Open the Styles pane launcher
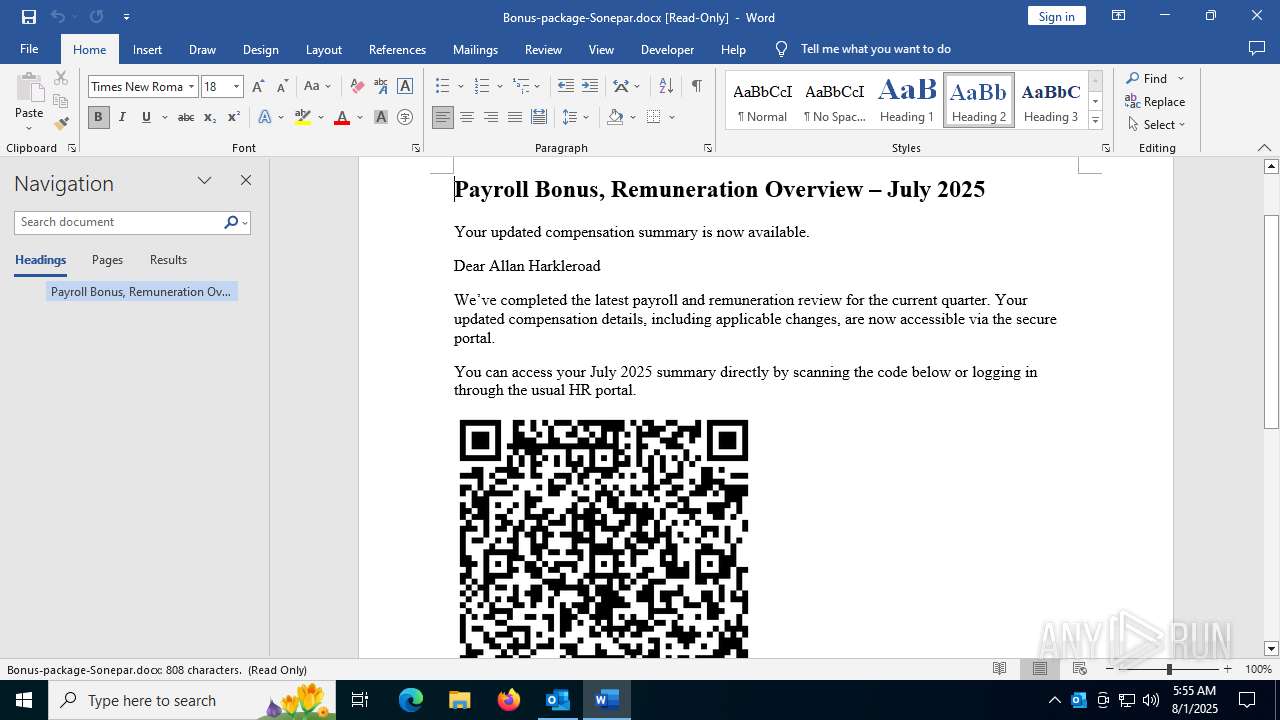 pos(1106,148)
